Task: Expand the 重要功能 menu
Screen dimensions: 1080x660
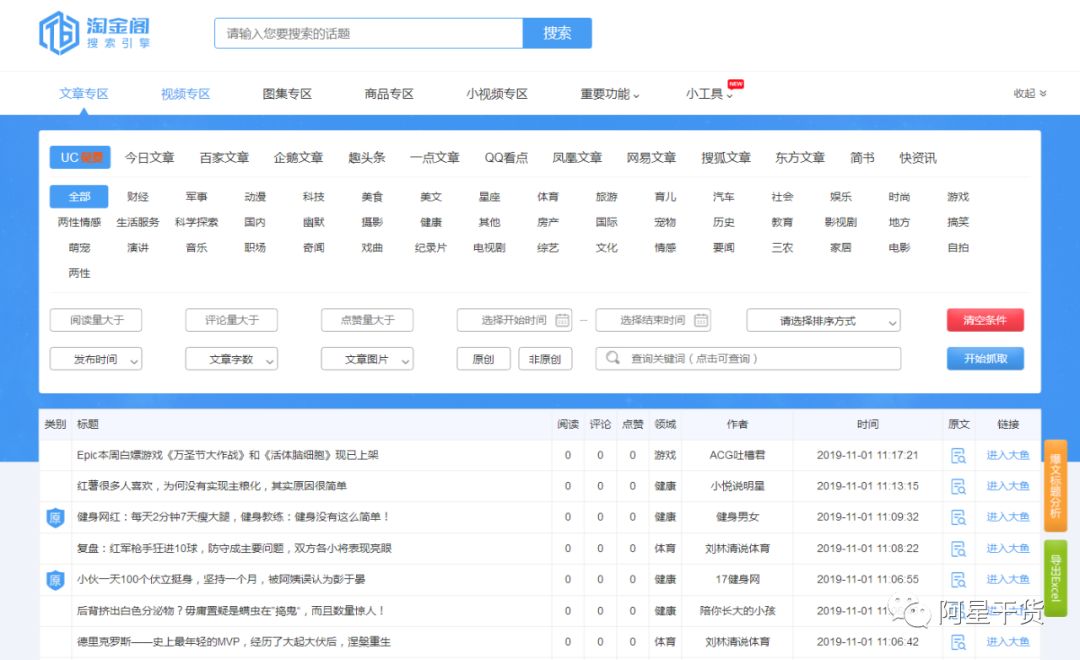Action: coord(610,94)
